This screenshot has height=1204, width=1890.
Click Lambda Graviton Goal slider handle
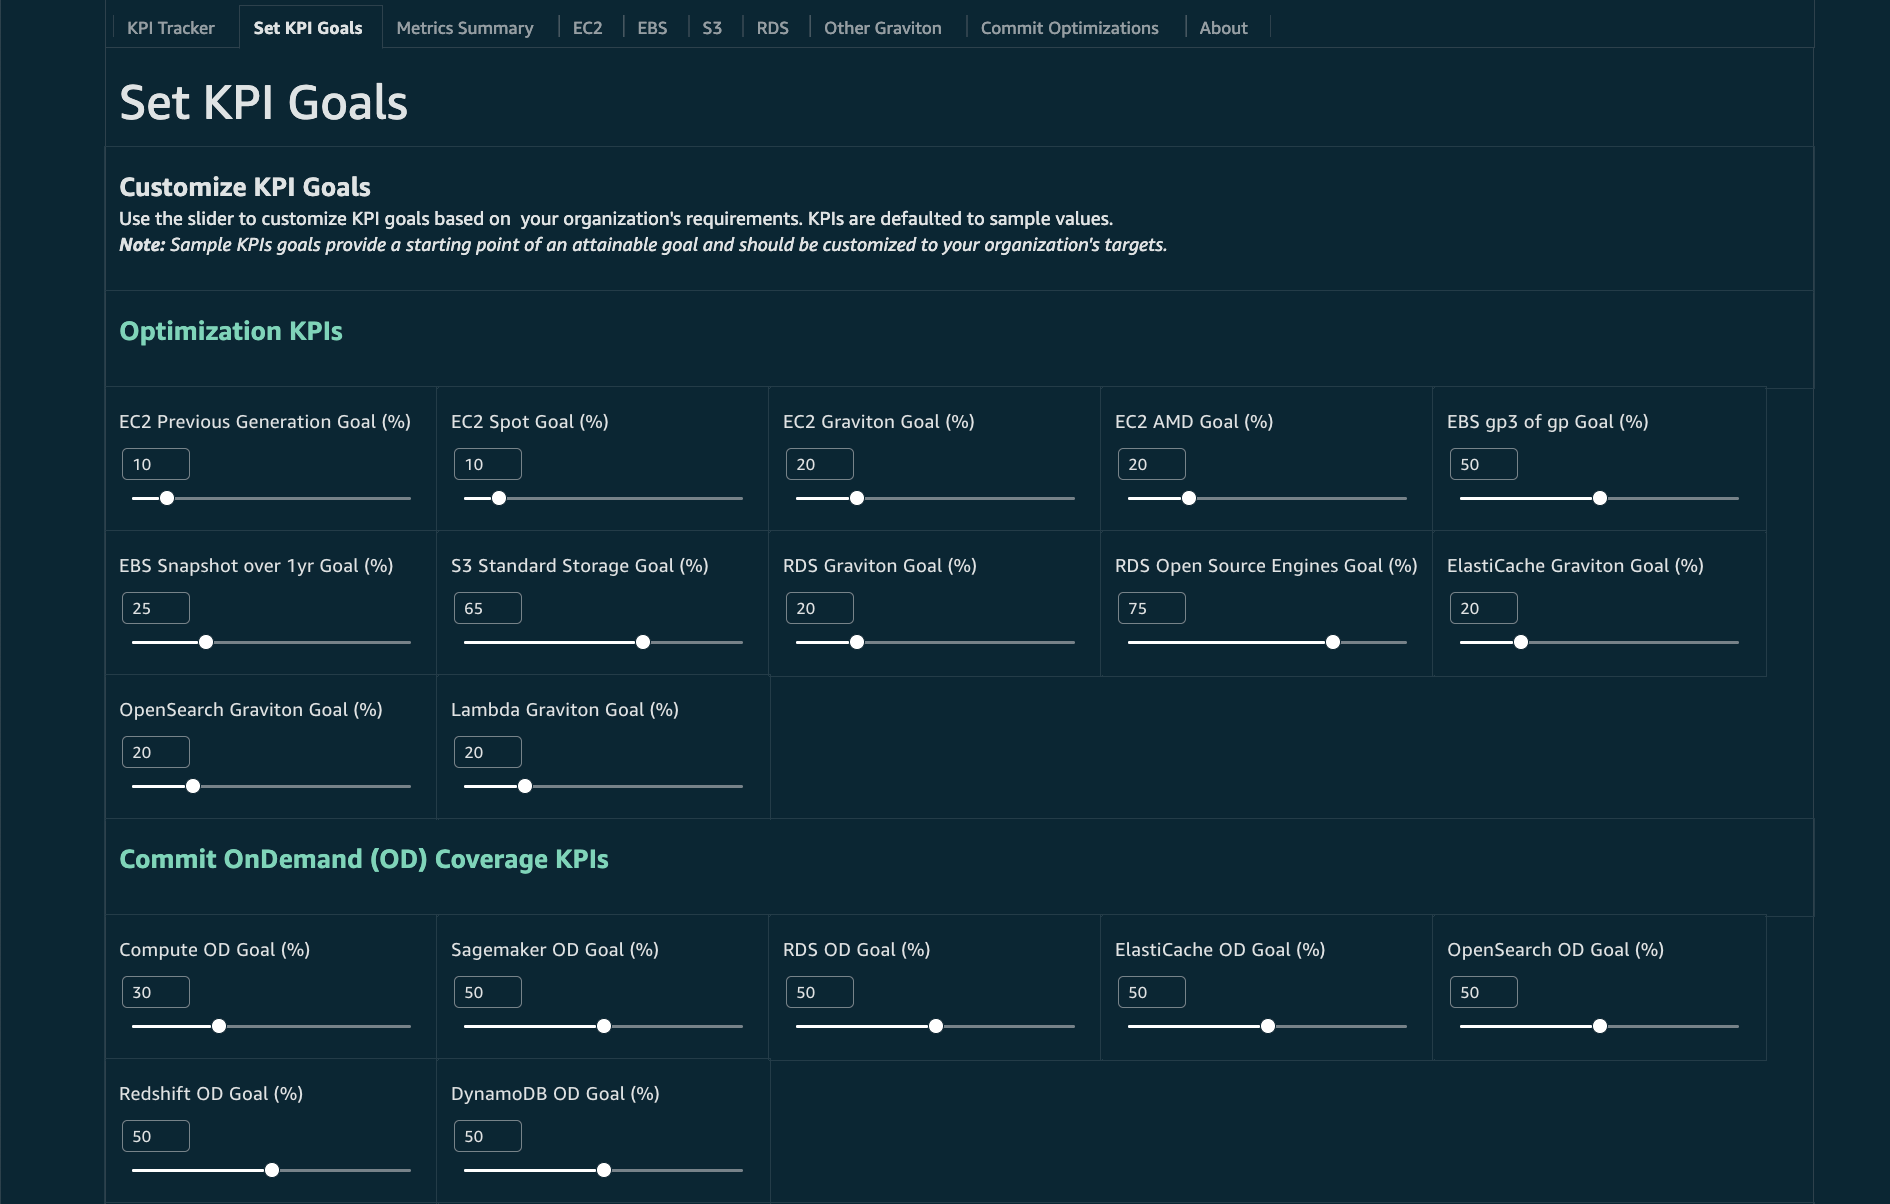[x=525, y=786]
